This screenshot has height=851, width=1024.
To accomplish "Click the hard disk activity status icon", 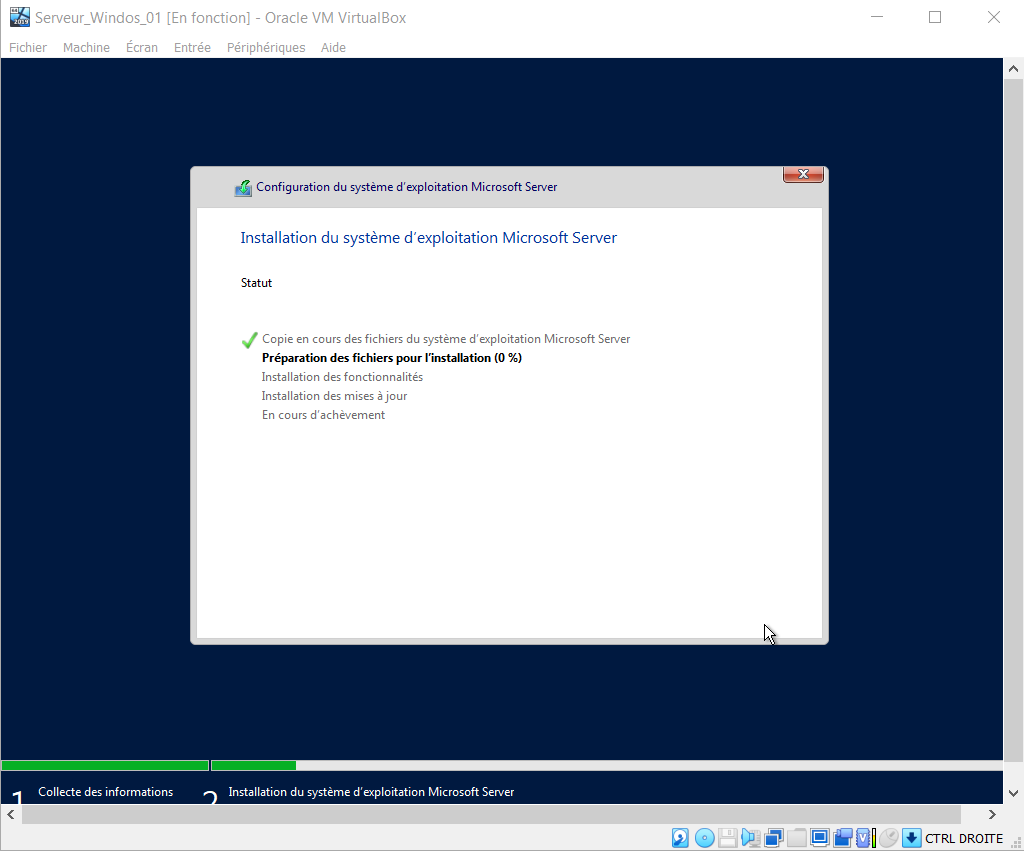I will point(680,838).
